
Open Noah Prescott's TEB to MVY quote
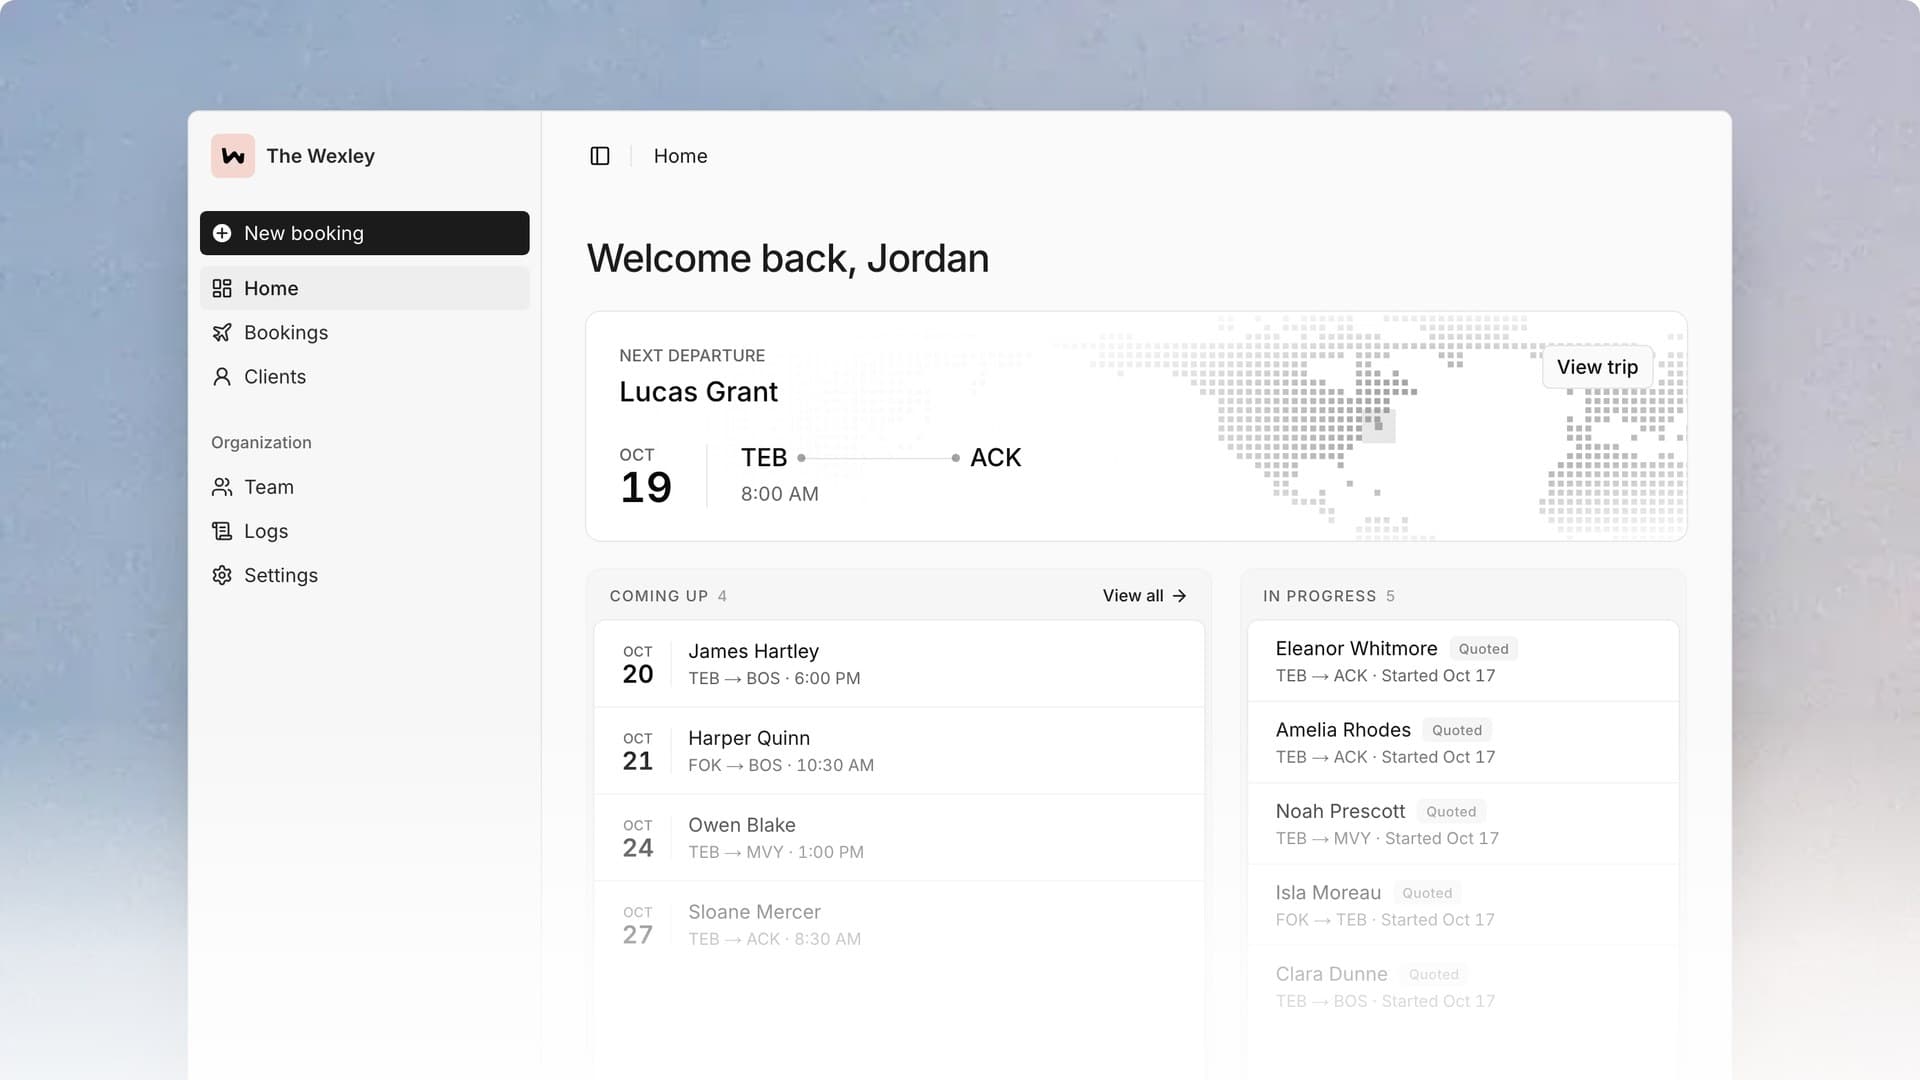pyautogui.click(x=1463, y=824)
